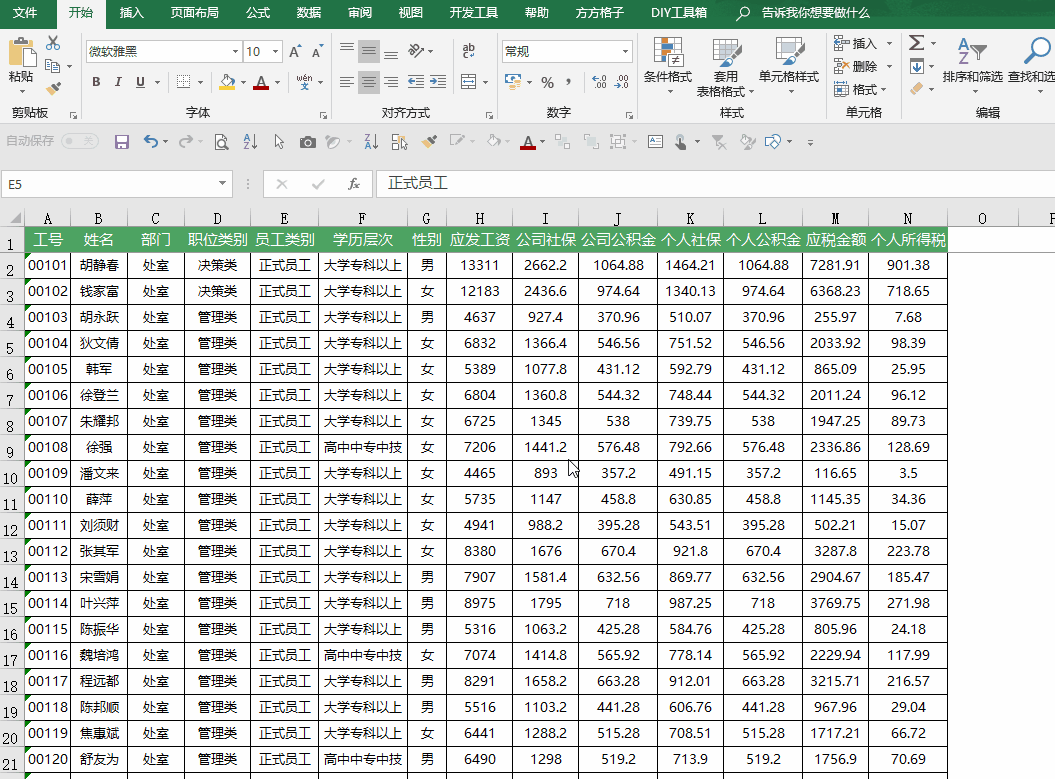Click the red font color button
The height and width of the screenshot is (779, 1055).
(x=261, y=82)
